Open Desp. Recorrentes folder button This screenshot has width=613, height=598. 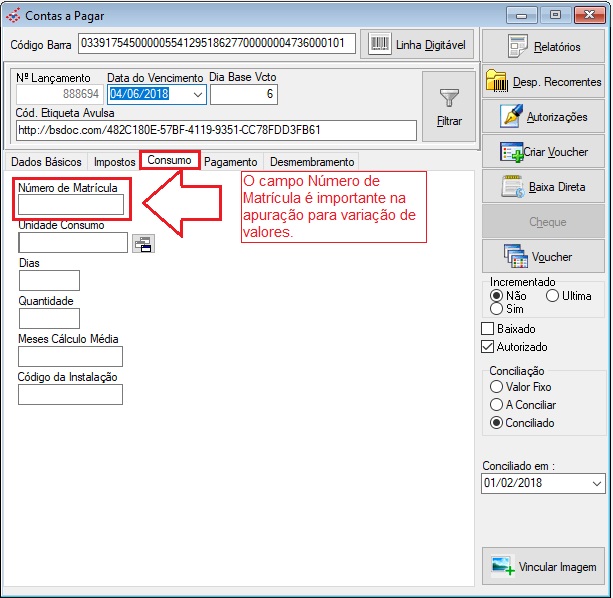(543, 81)
